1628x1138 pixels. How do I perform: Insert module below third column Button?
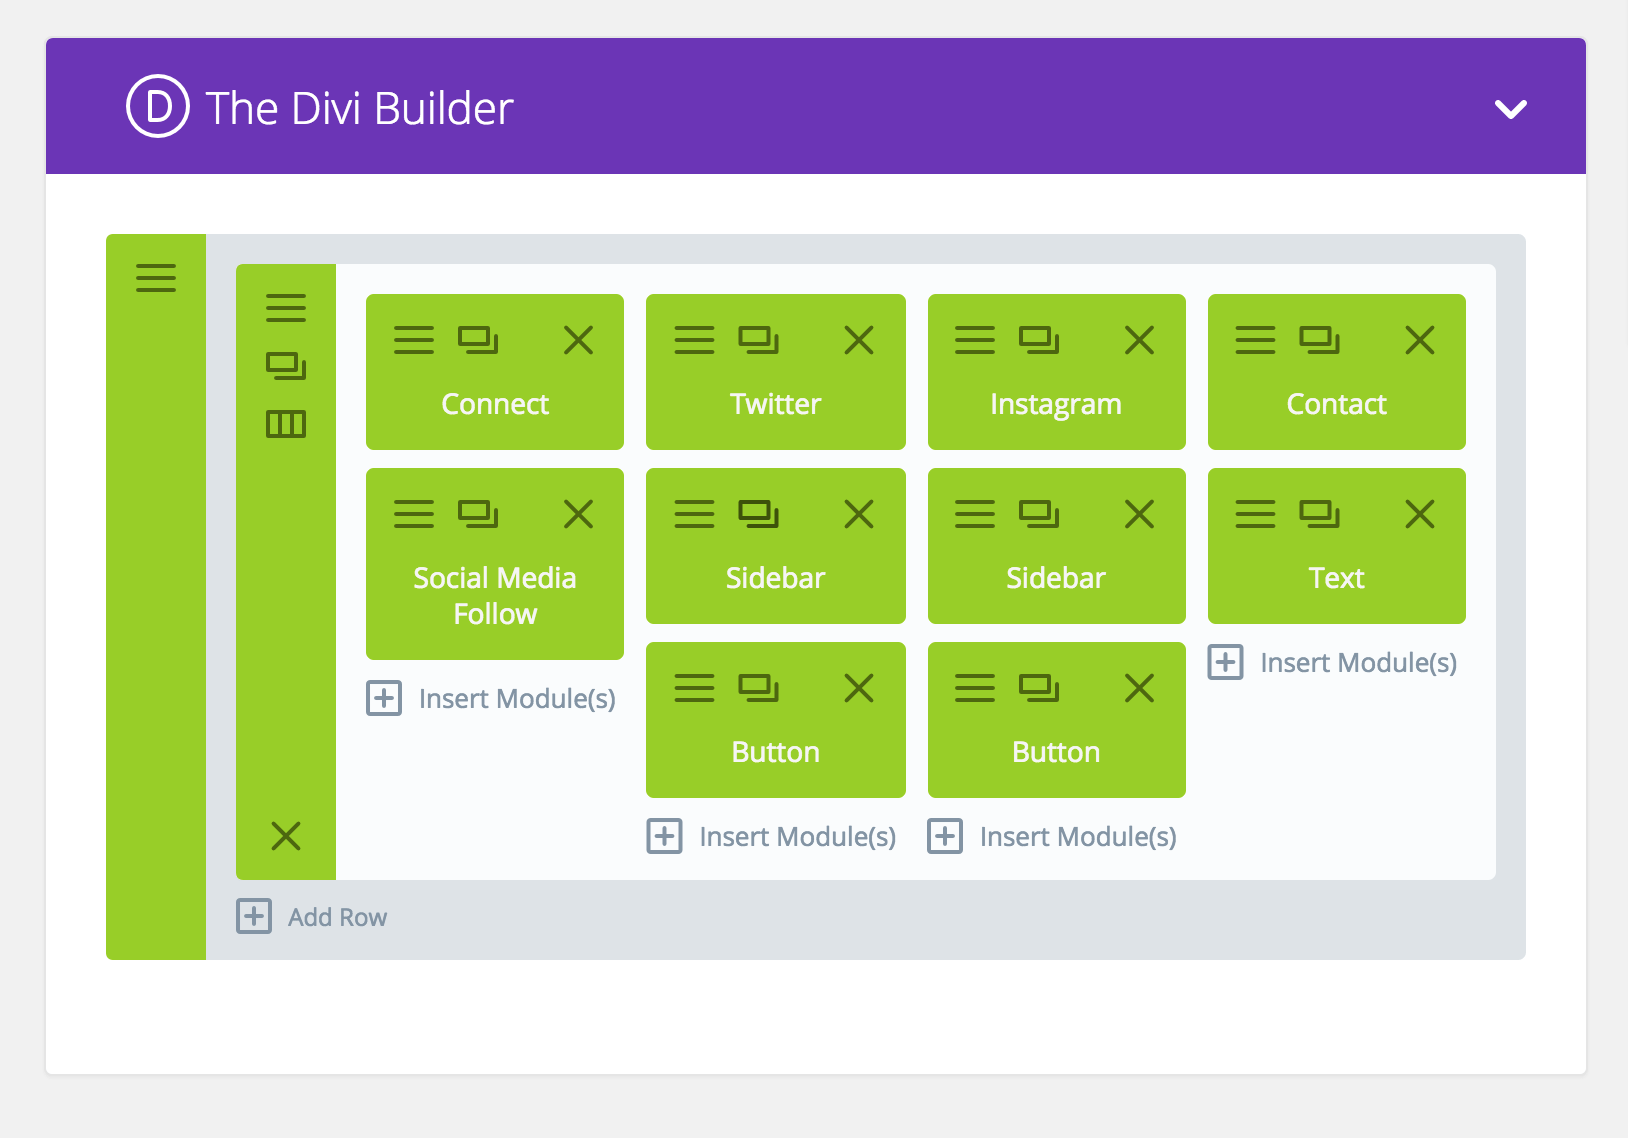(x=1052, y=836)
